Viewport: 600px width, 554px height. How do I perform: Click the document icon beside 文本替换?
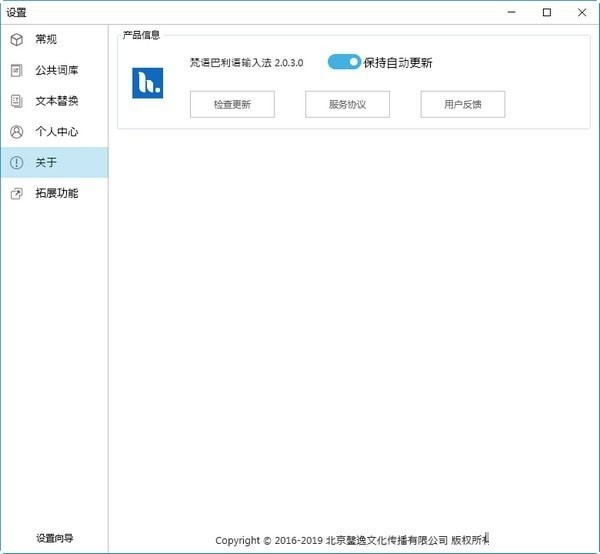click(16, 101)
